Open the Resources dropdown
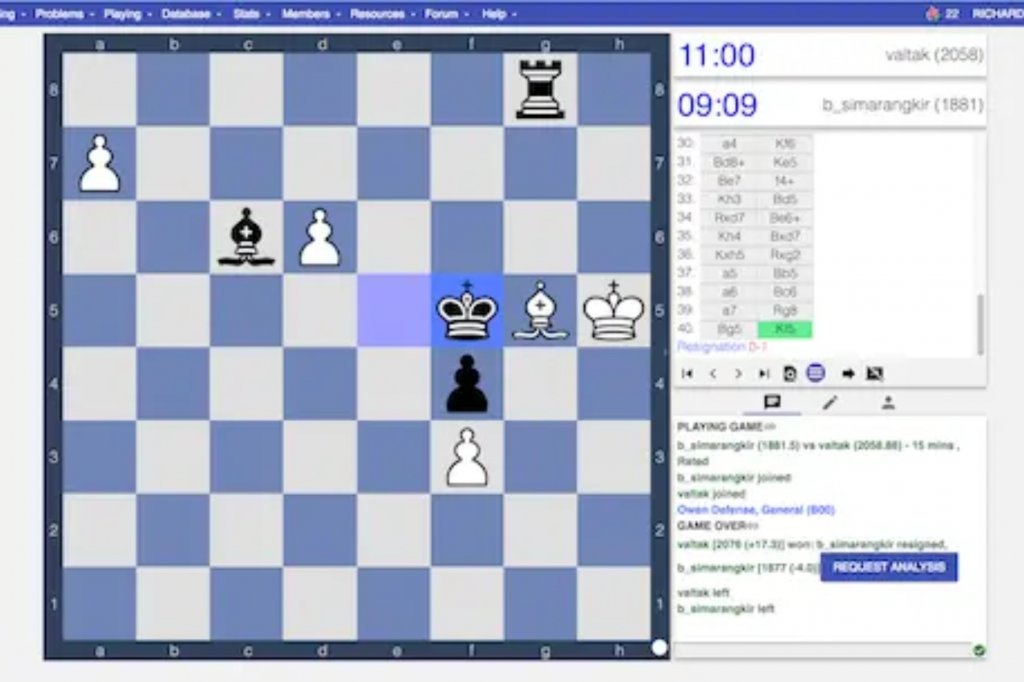 (381, 14)
